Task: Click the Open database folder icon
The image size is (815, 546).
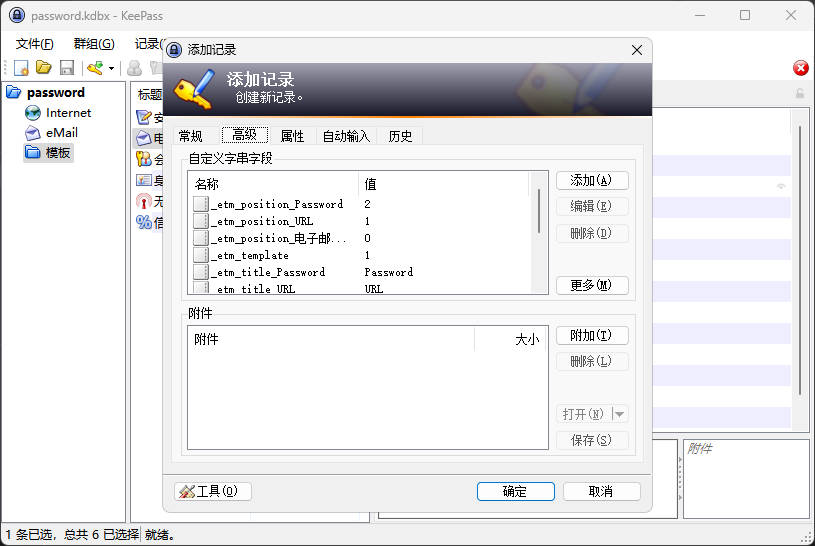Action: pos(44,68)
